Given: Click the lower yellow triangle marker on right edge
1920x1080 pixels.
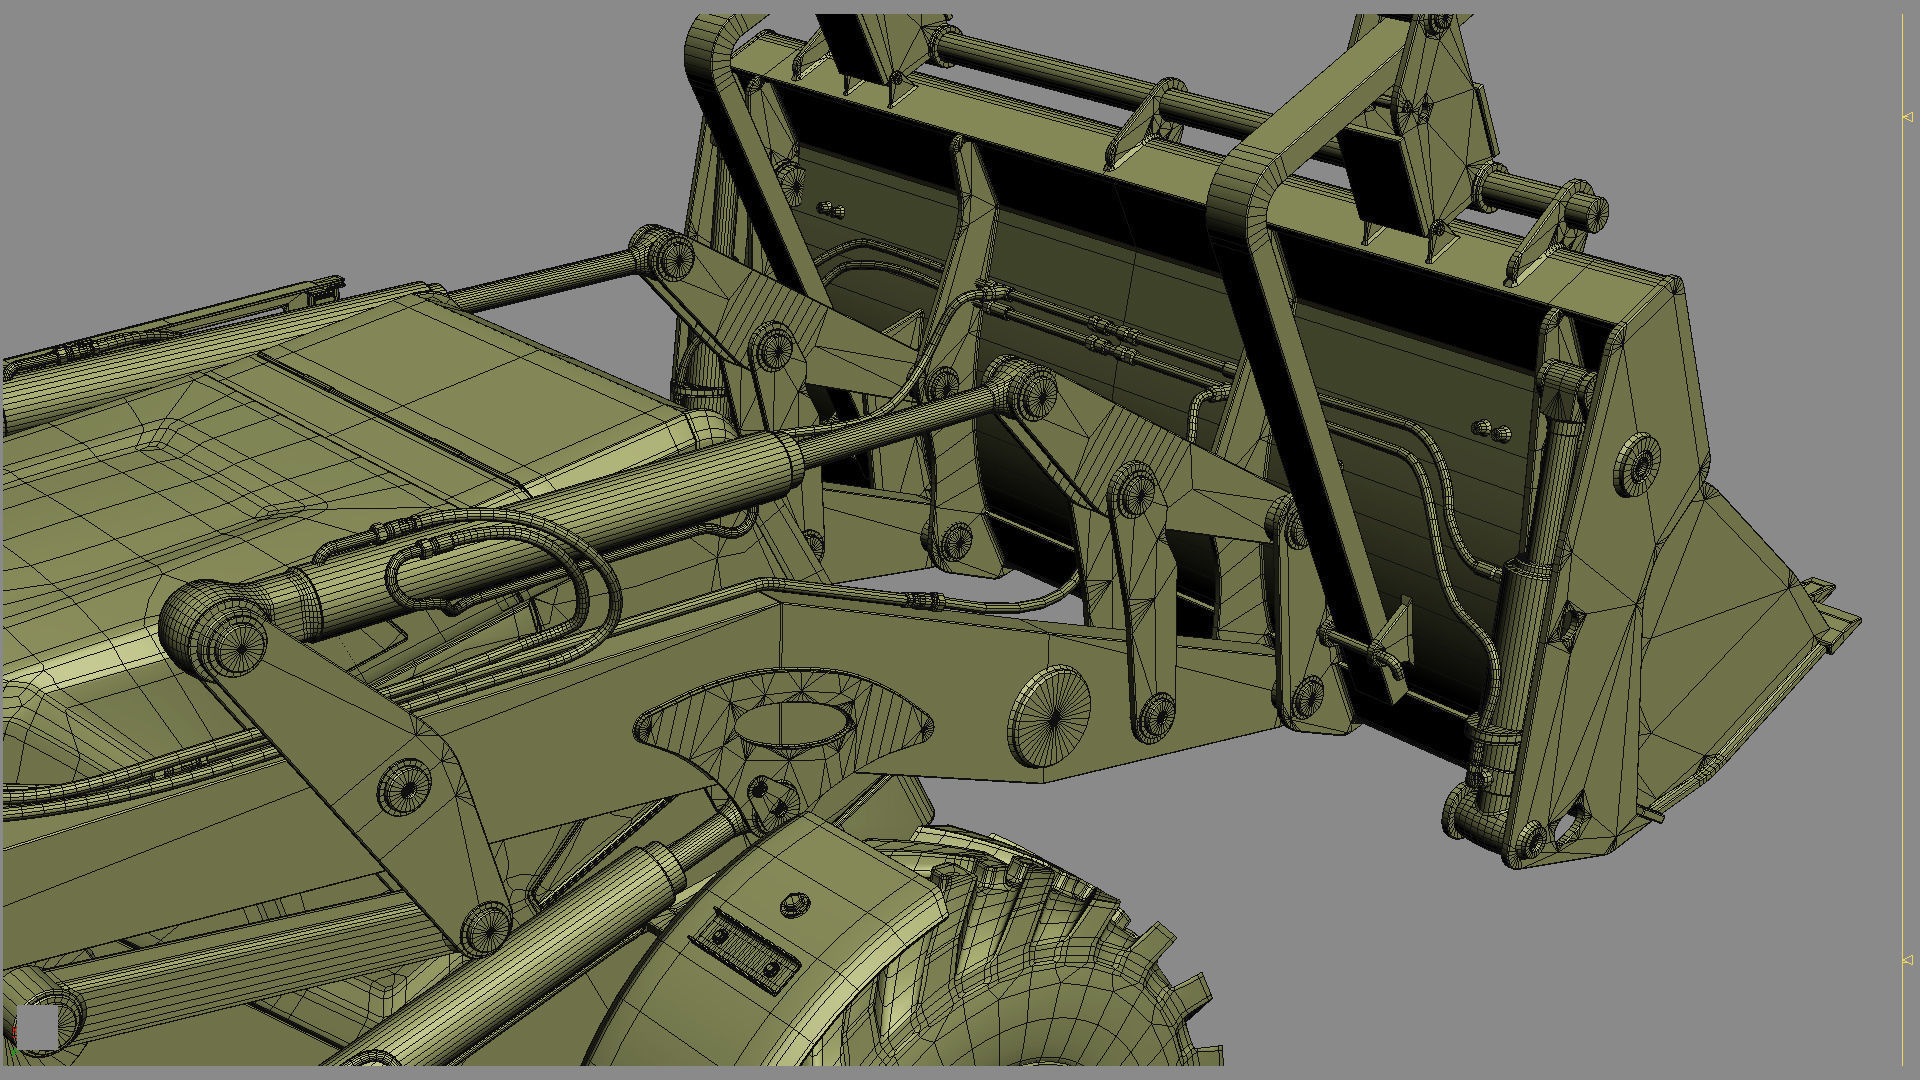Looking at the screenshot, I should [x=1907, y=960].
